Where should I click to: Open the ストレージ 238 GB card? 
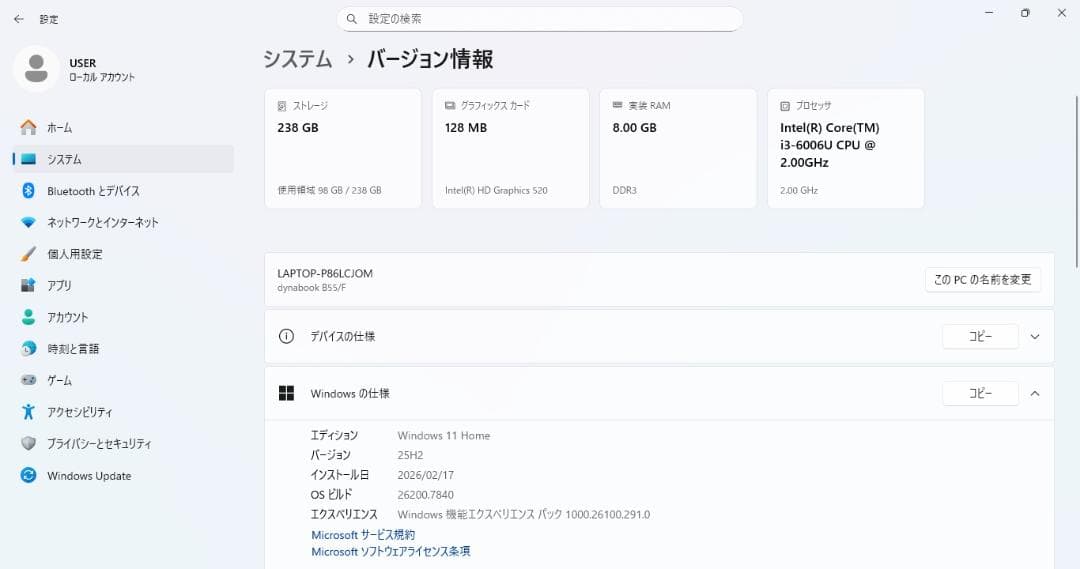click(343, 148)
